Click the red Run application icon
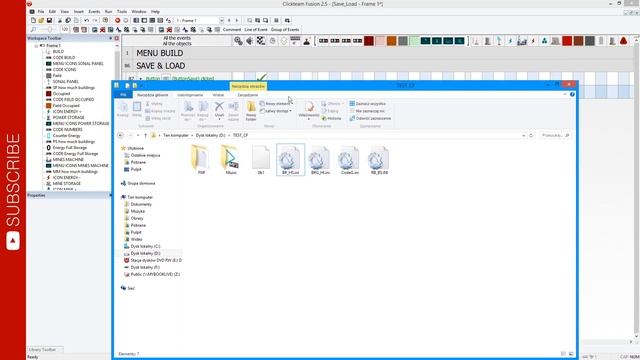This screenshot has height=360, width=640. tap(118, 20)
